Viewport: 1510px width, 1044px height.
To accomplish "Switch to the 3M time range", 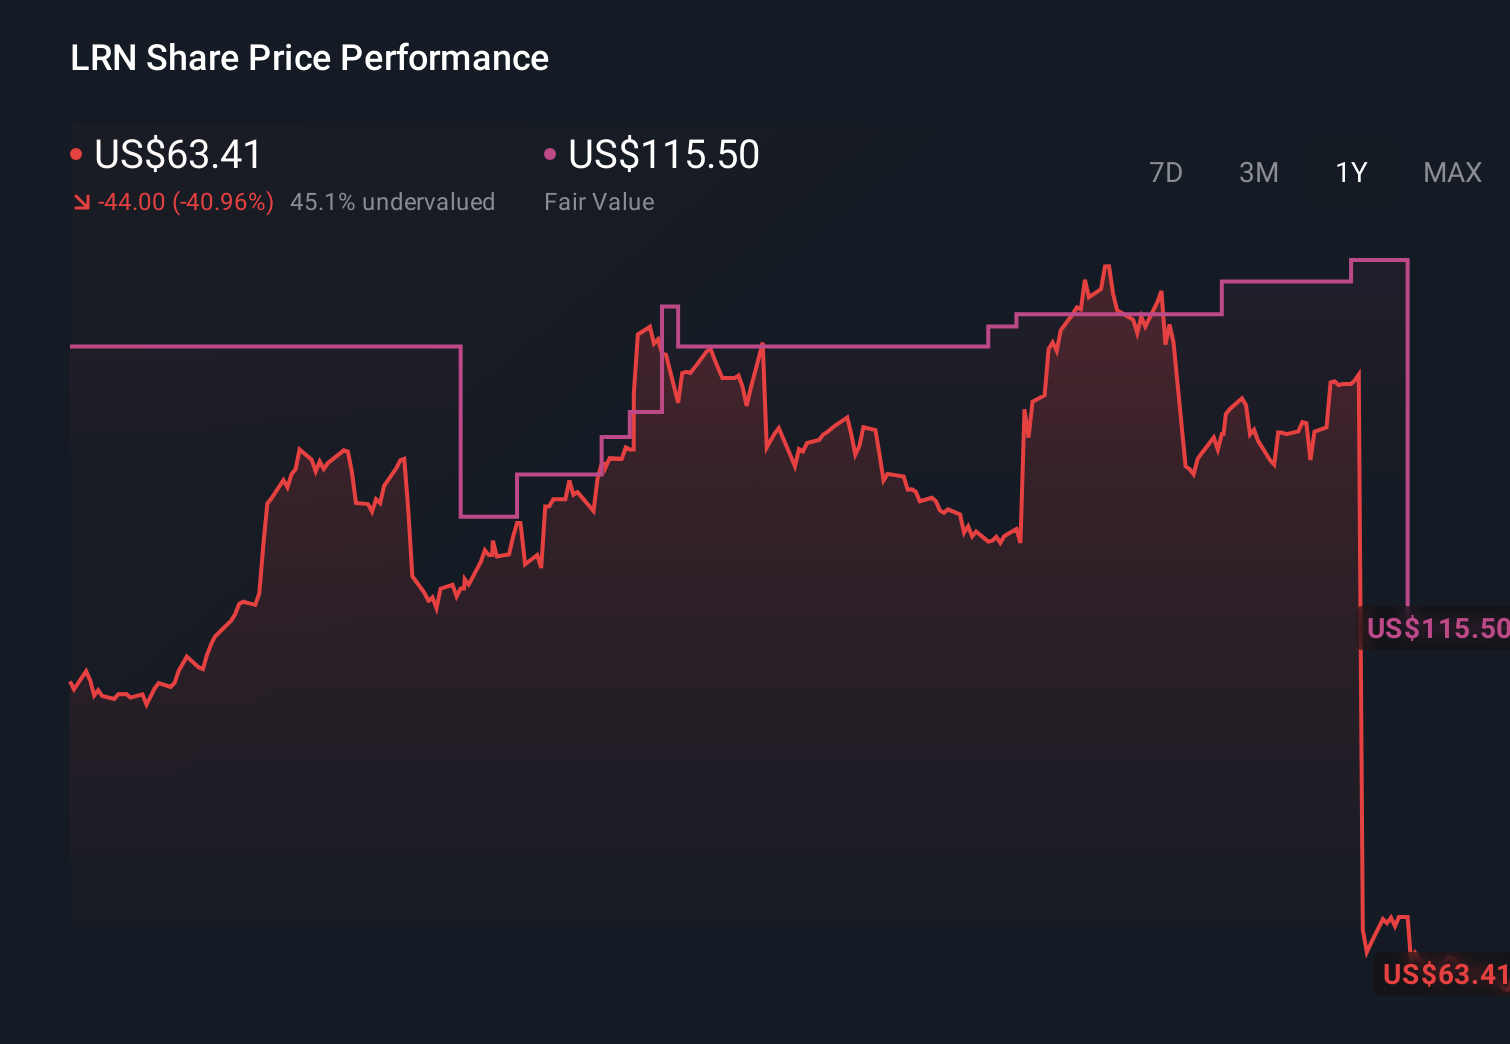I will pos(1258,172).
